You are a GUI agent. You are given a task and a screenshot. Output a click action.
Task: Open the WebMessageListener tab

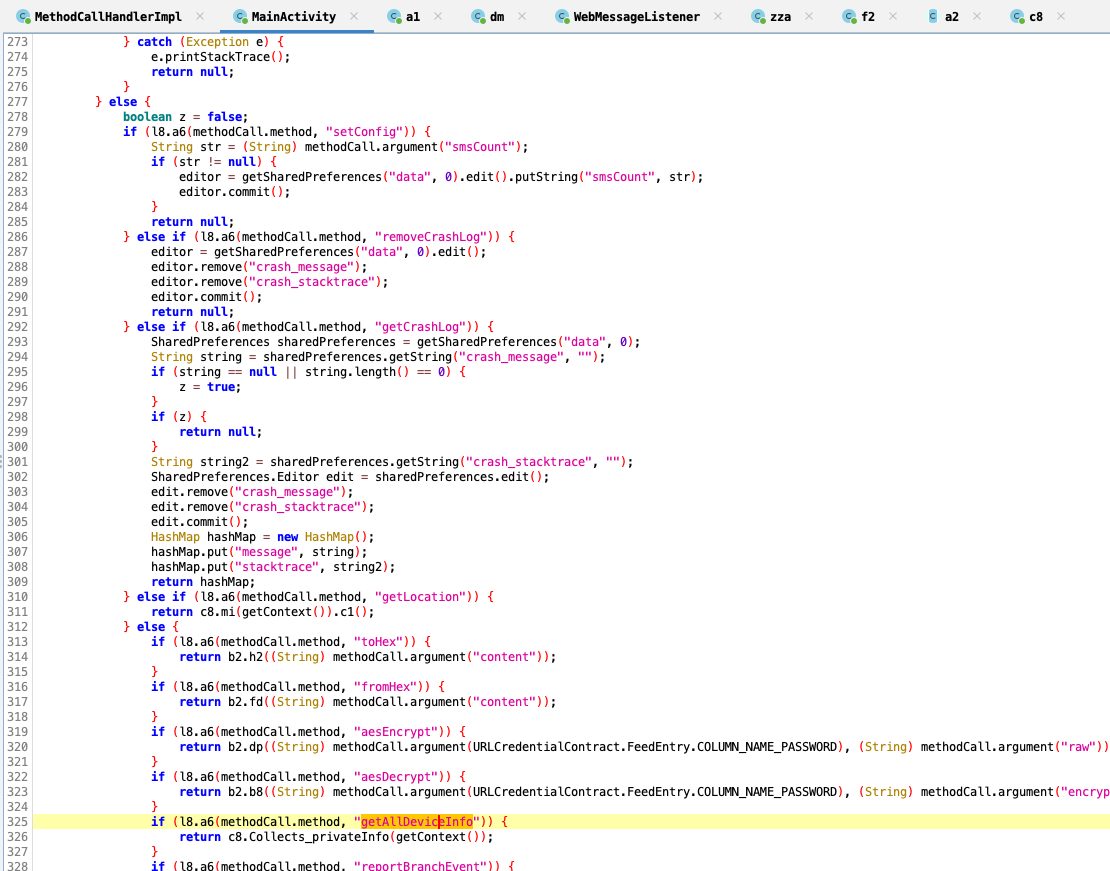pos(636,16)
